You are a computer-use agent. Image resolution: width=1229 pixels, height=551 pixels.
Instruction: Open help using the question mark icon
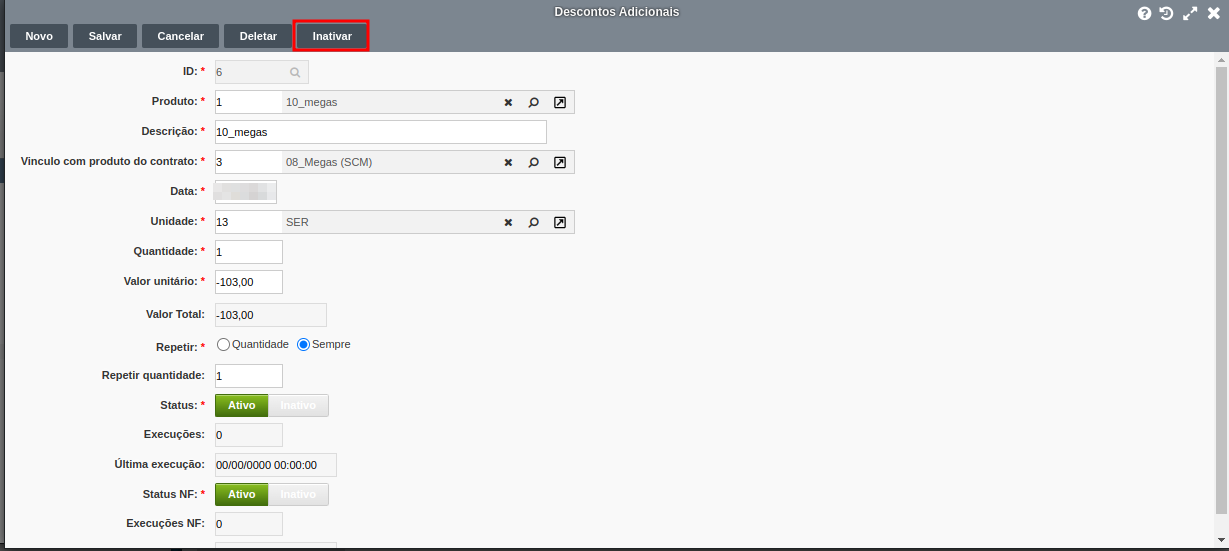(x=1144, y=13)
